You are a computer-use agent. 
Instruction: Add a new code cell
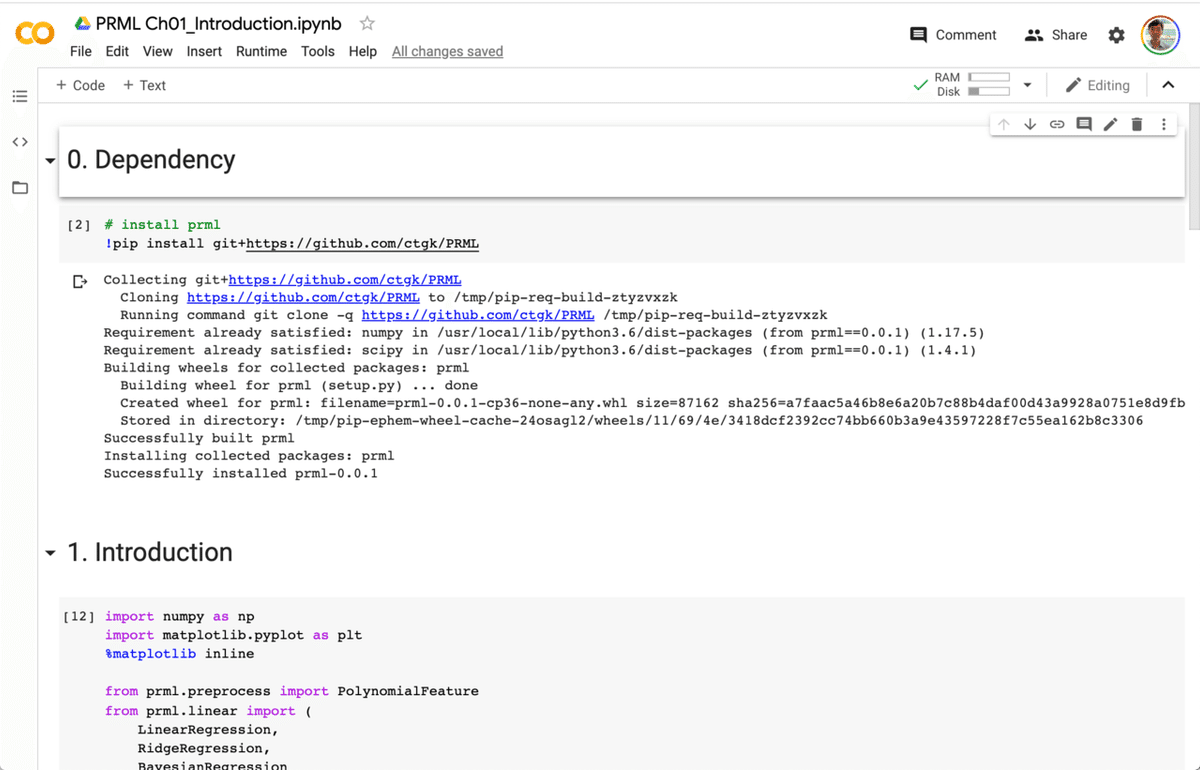[x=80, y=85]
